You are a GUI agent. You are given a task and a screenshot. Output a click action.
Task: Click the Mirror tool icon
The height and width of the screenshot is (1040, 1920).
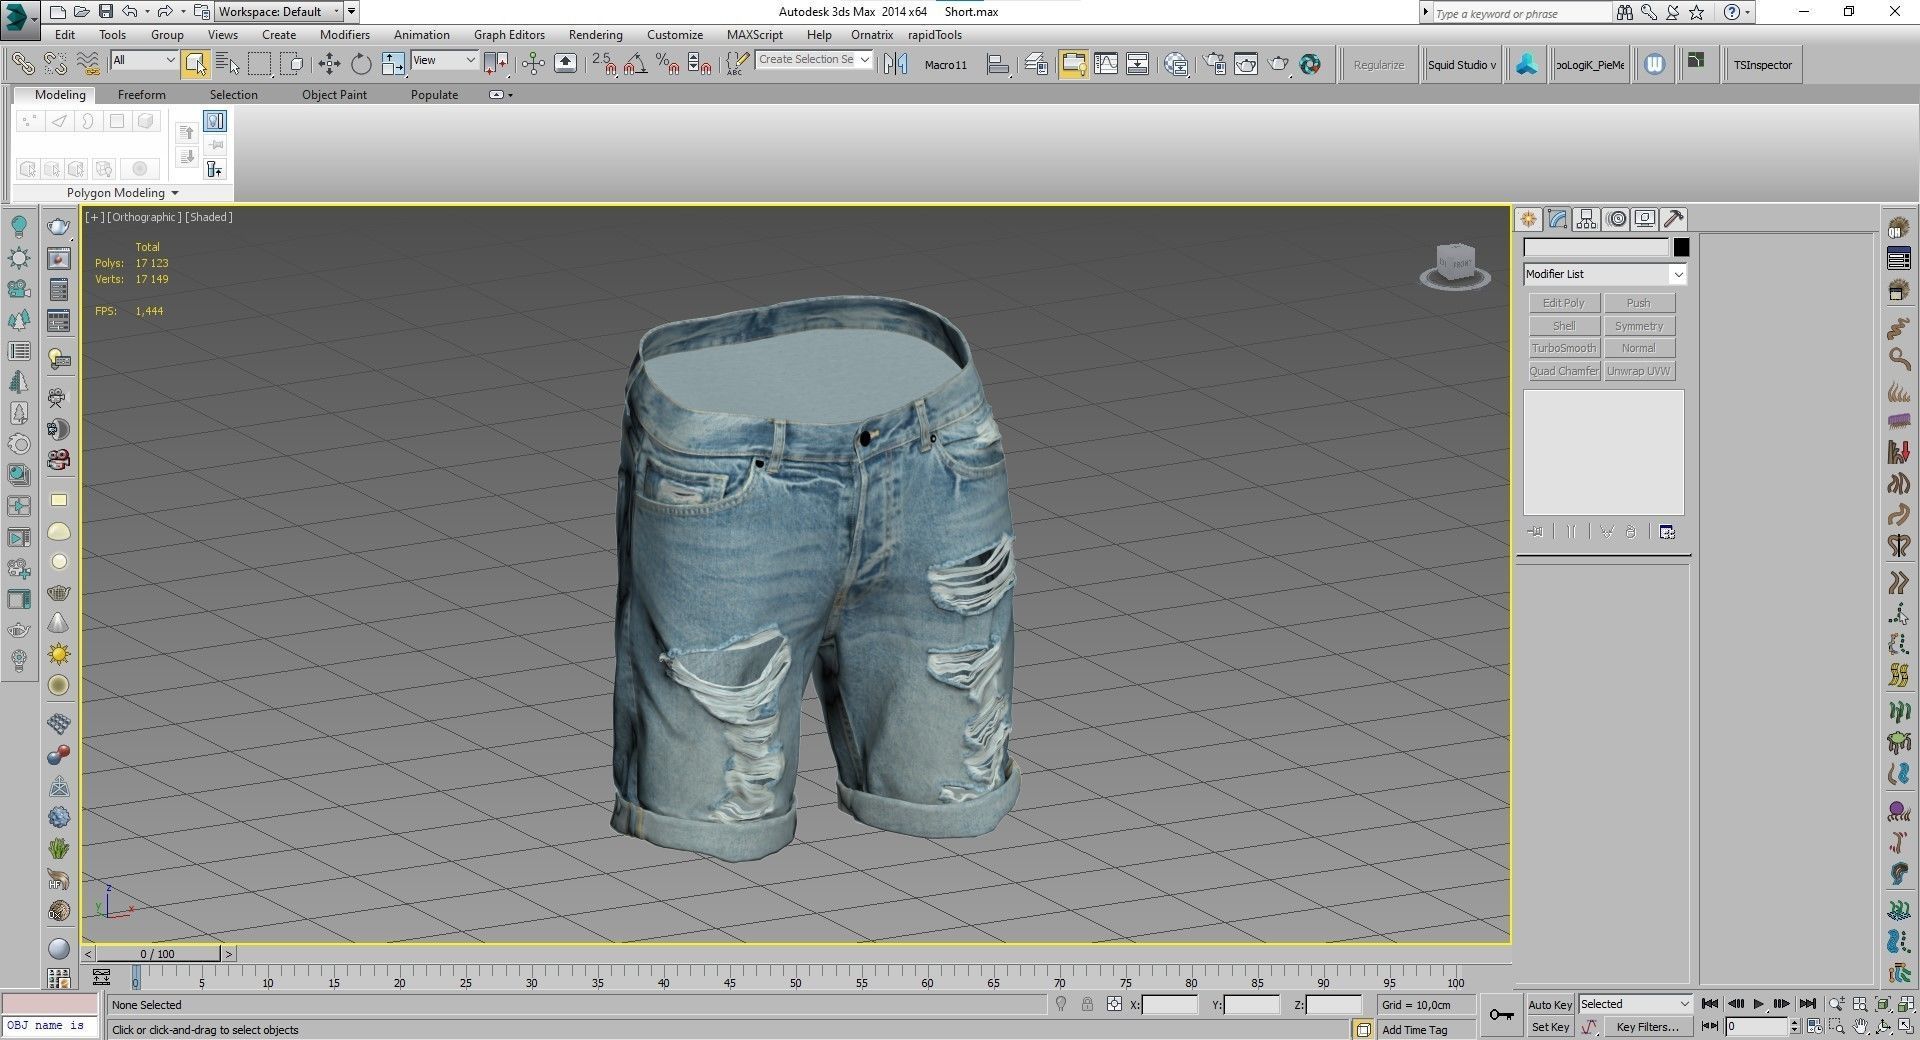coord(896,64)
